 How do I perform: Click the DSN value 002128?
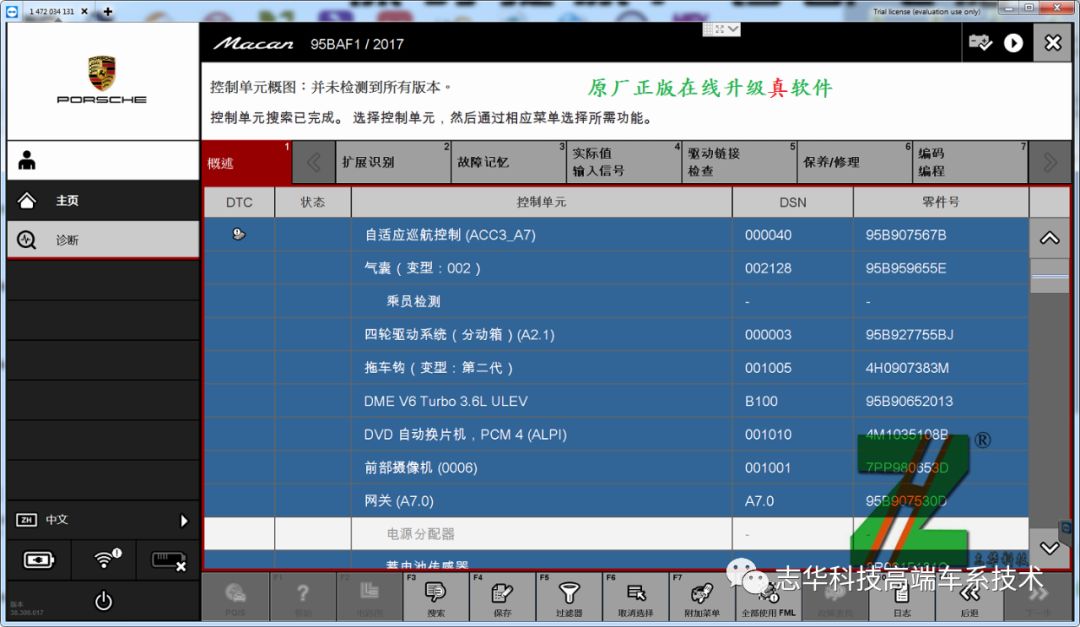[x=768, y=268]
